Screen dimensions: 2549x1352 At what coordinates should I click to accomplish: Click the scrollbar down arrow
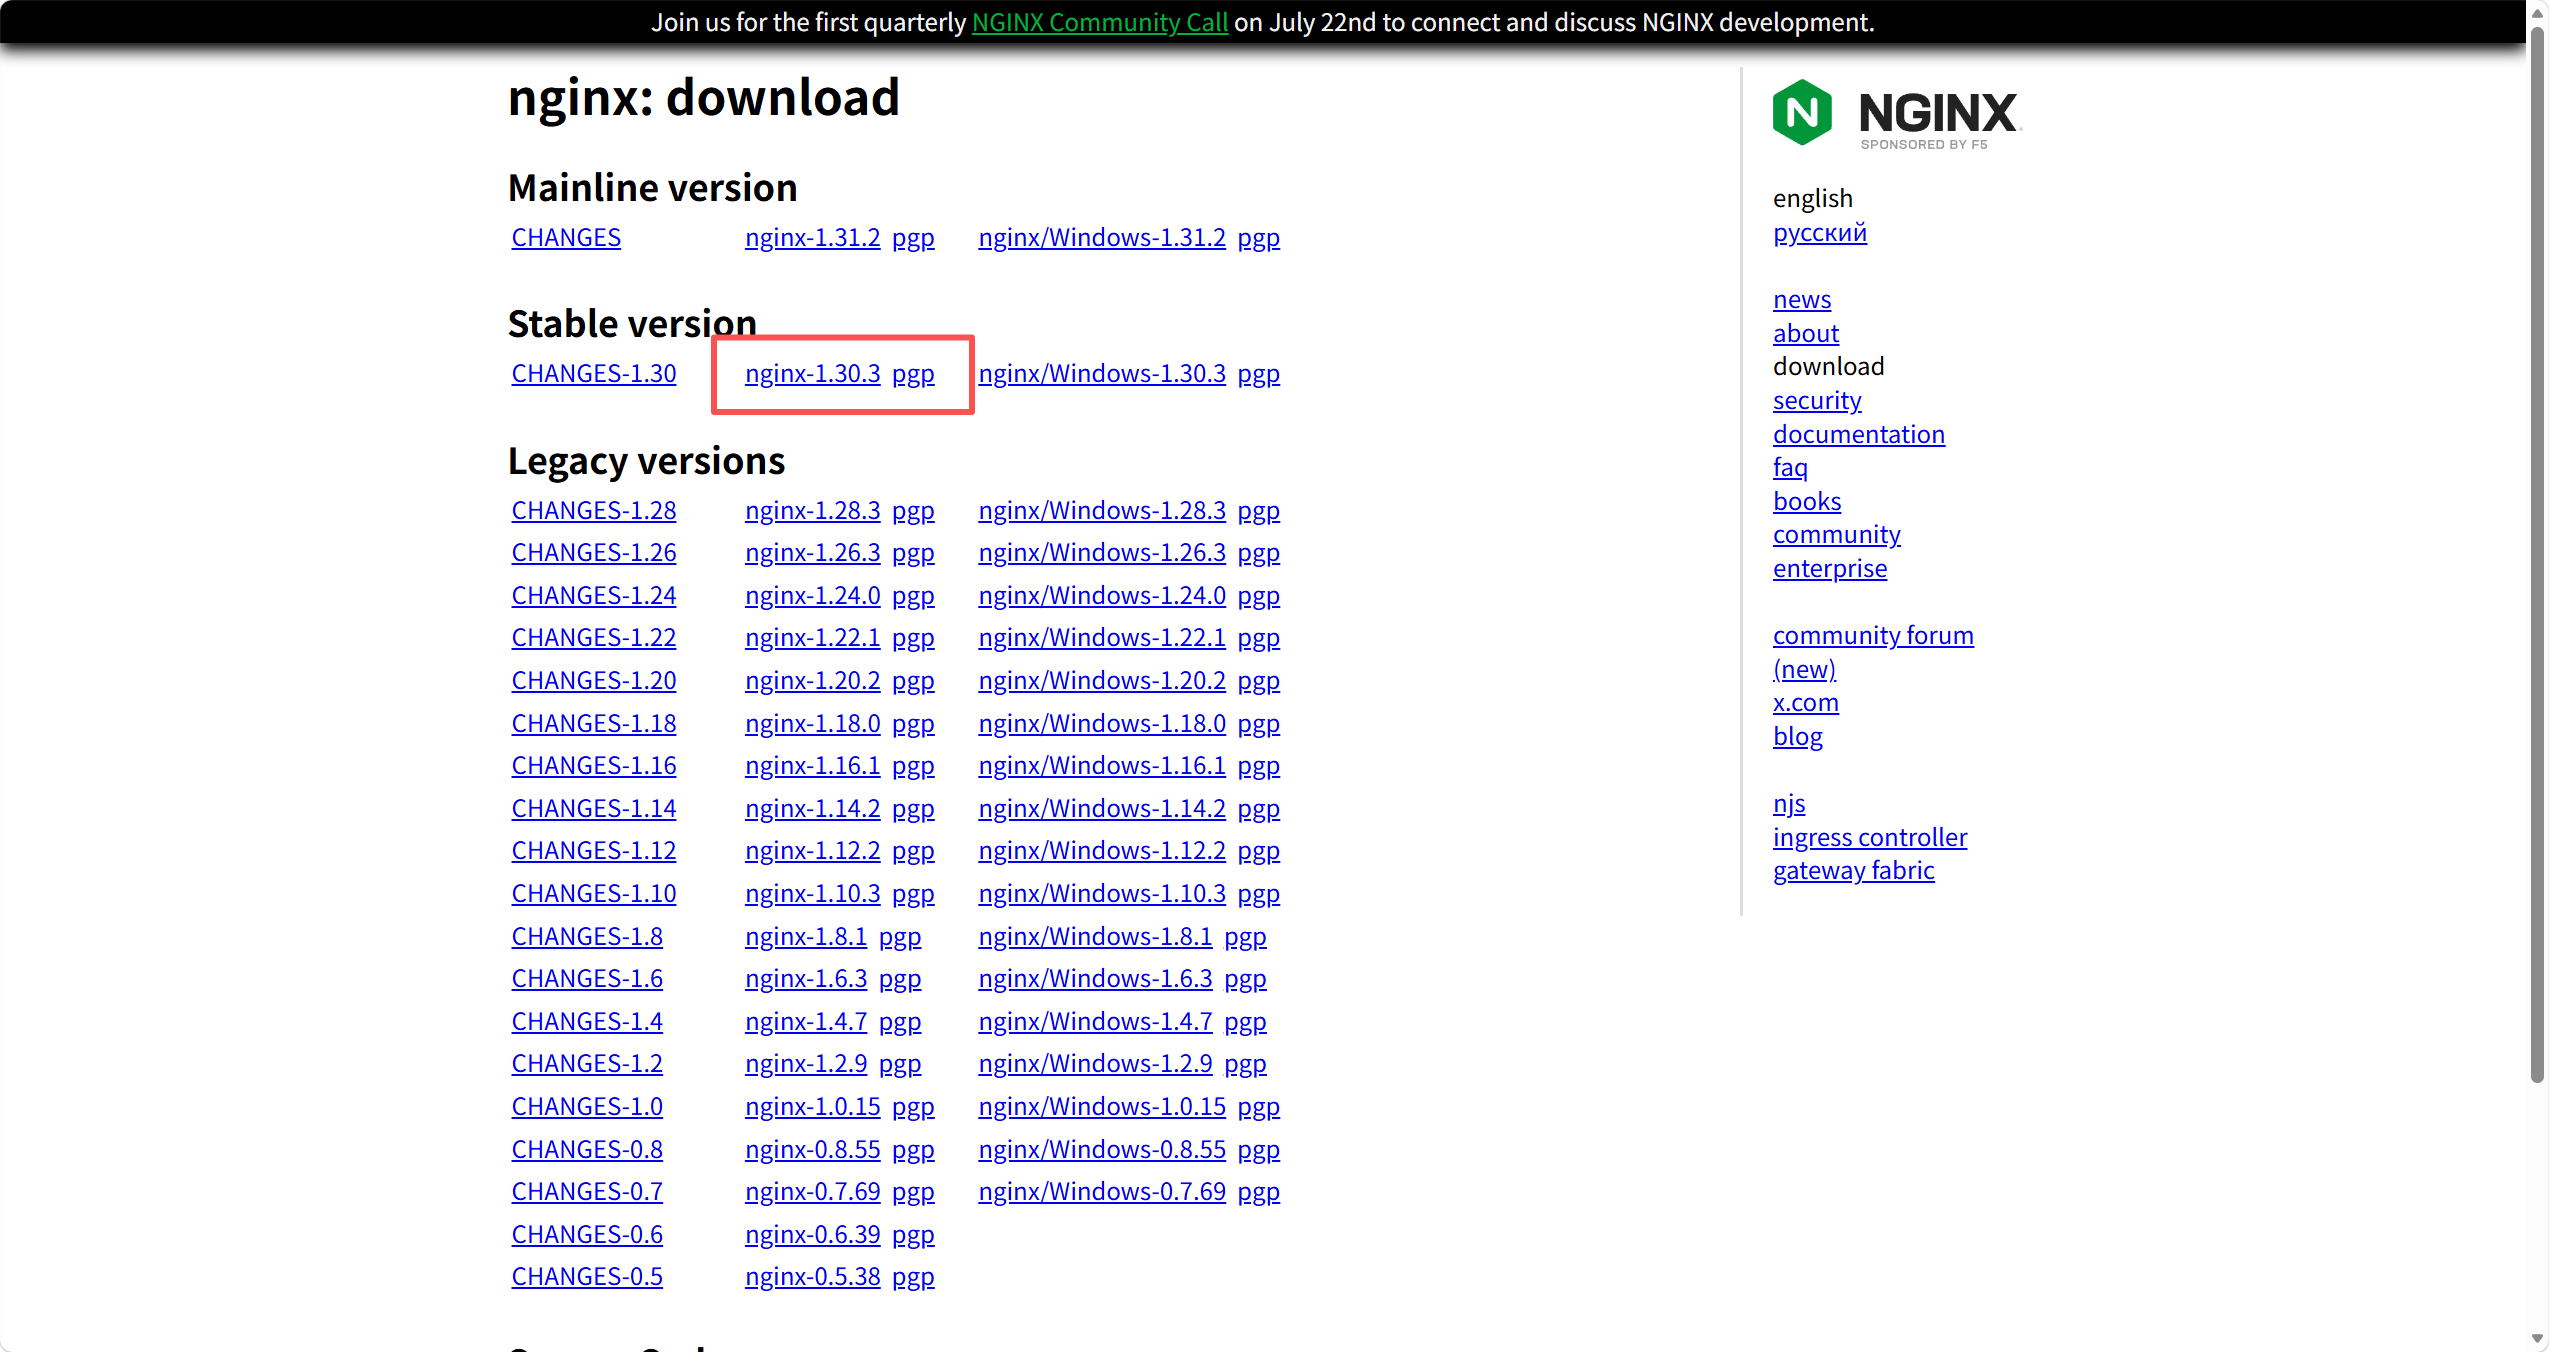pos(2536,1338)
